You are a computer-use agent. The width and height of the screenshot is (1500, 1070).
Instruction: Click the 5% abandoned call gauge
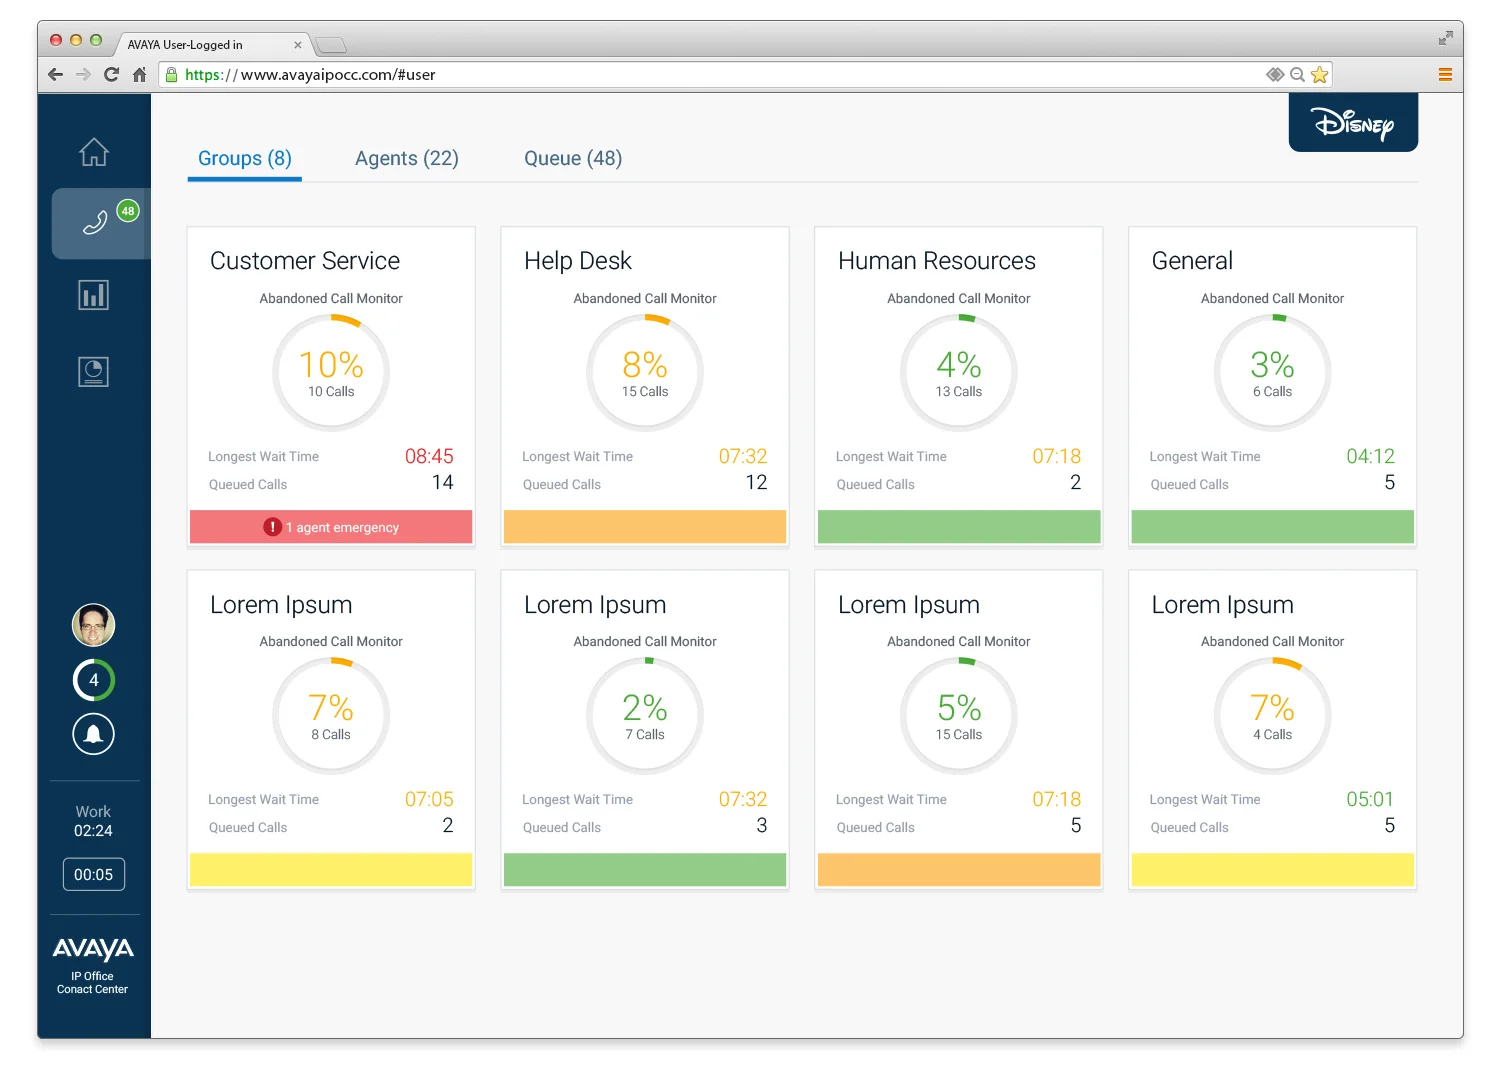959,716
